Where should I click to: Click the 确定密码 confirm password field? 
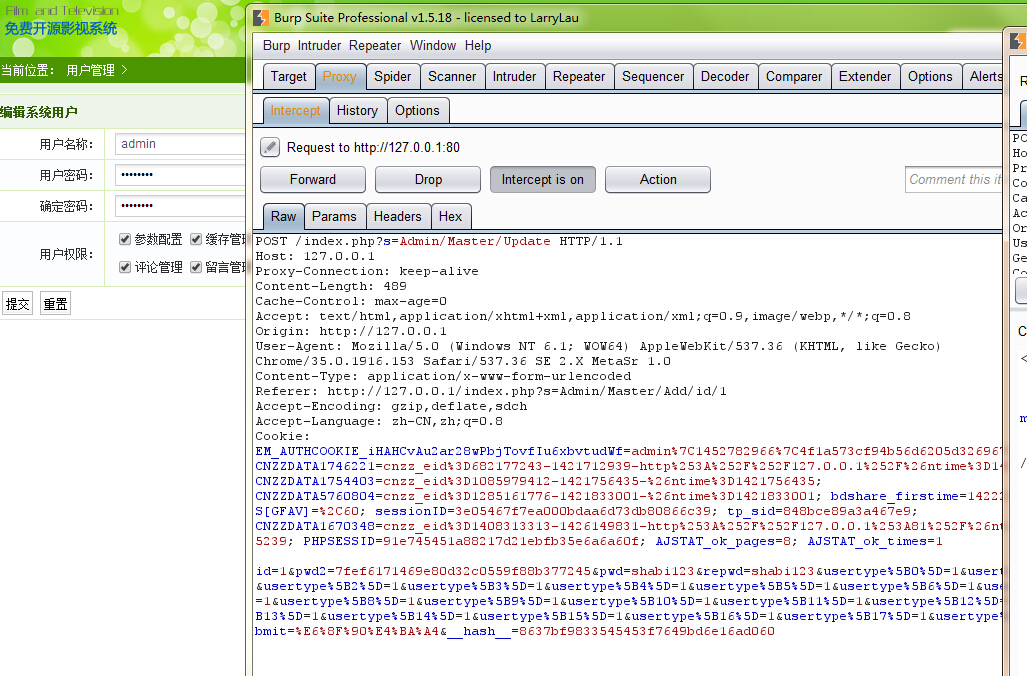point(180,206)
